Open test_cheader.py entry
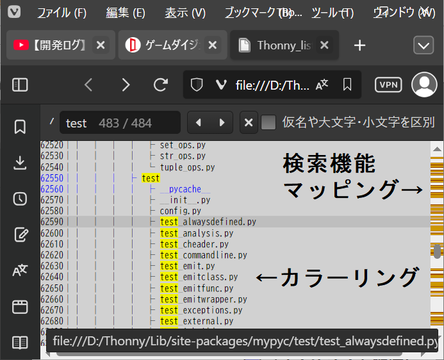This screenshot has width=444, height=360. (x=194, y=244)
